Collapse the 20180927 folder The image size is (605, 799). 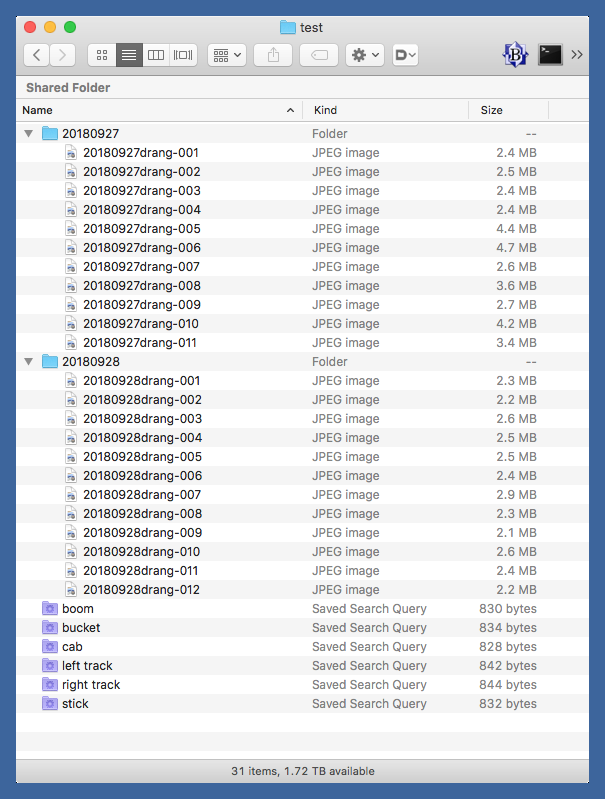pos(28,134)
